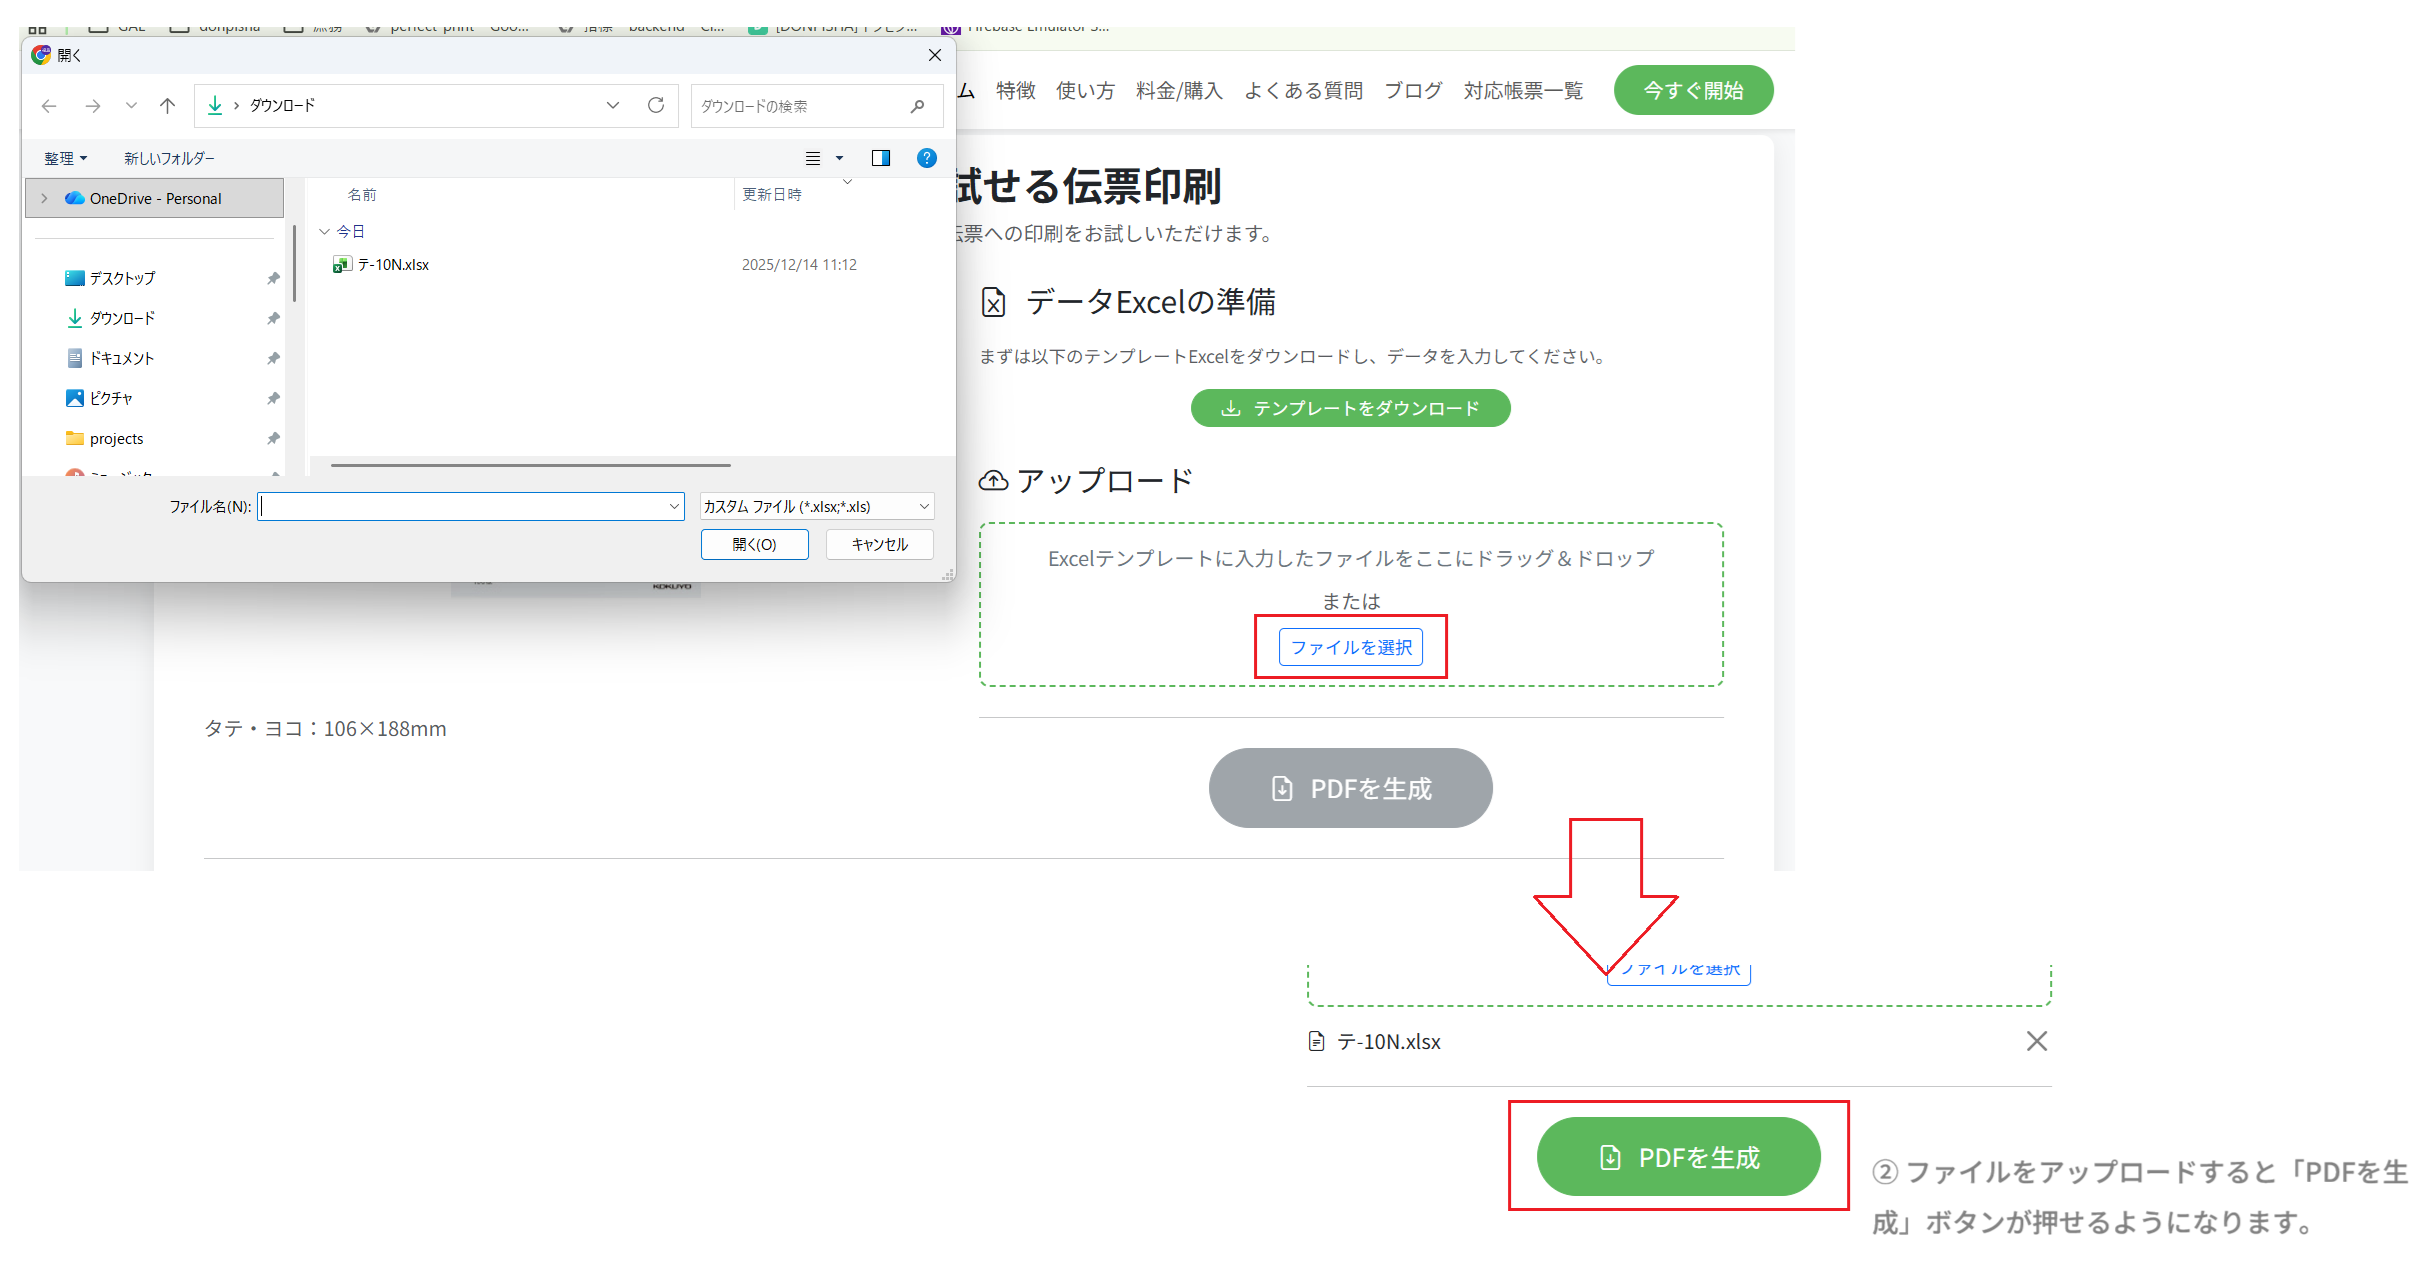Click テンプレートをダウンロード button

pos(1350,408)
